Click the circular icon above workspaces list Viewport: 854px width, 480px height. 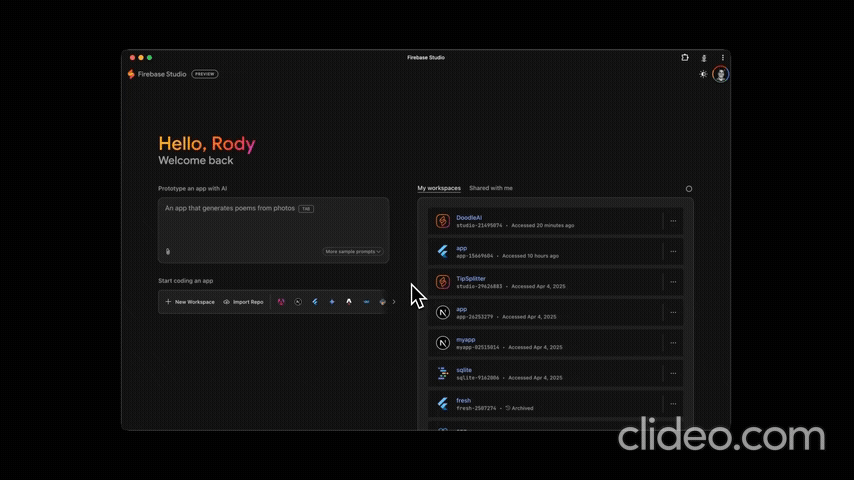pyautogui.click(x=689, y=189)
